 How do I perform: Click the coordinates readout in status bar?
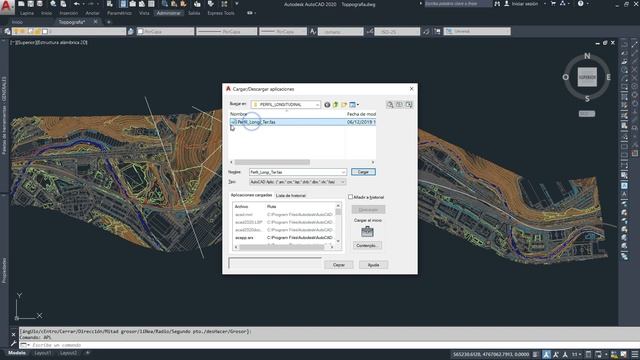coord(491,354)
